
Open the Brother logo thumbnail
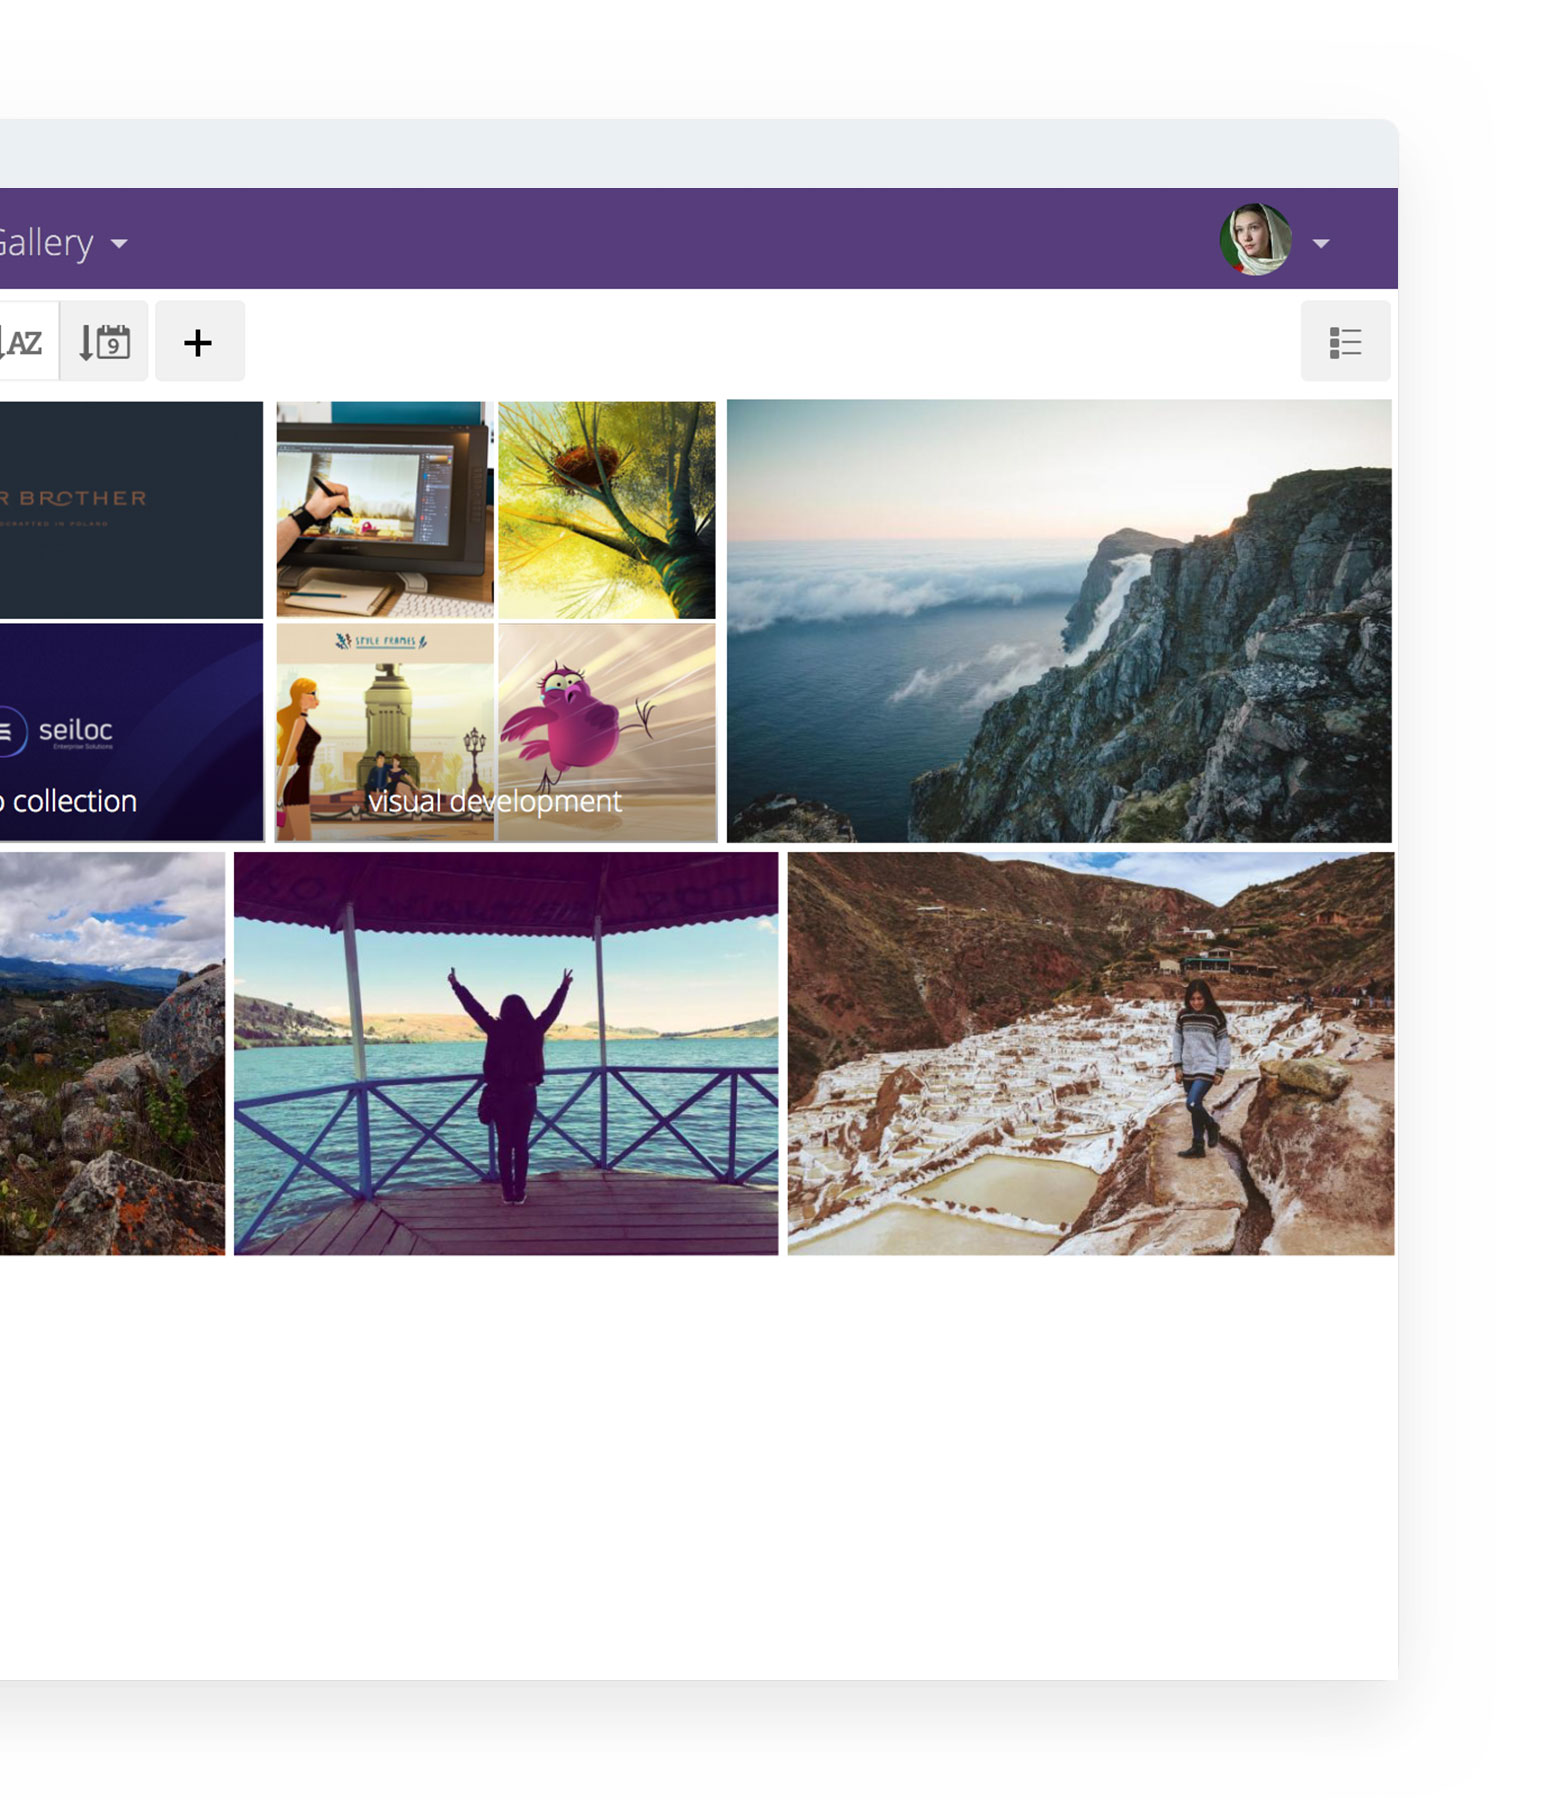click(131, 510)
